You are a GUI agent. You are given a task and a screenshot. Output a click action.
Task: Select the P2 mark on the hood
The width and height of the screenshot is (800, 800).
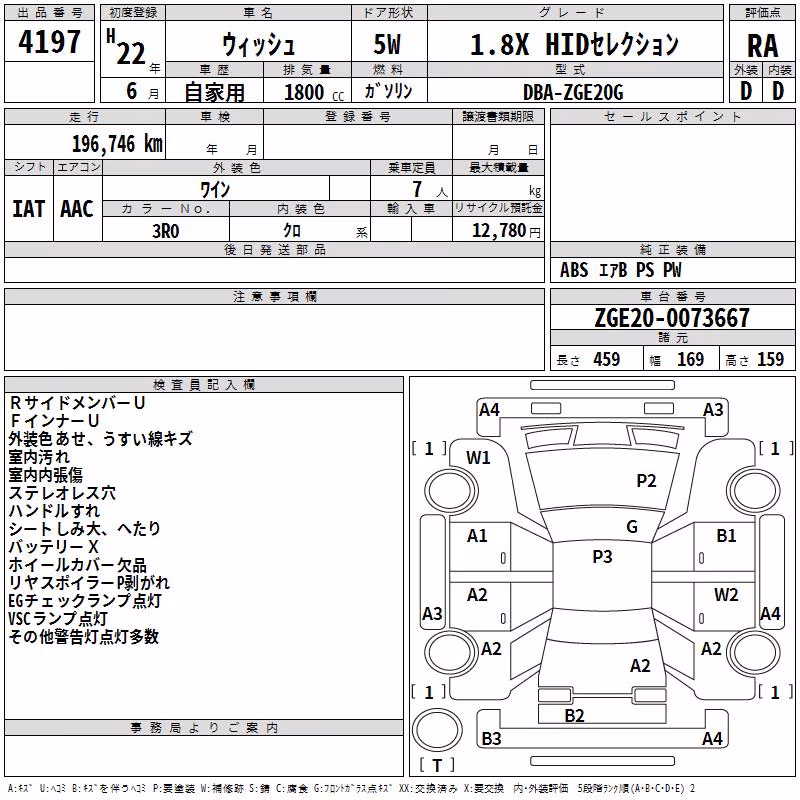[x=646, y=481]
